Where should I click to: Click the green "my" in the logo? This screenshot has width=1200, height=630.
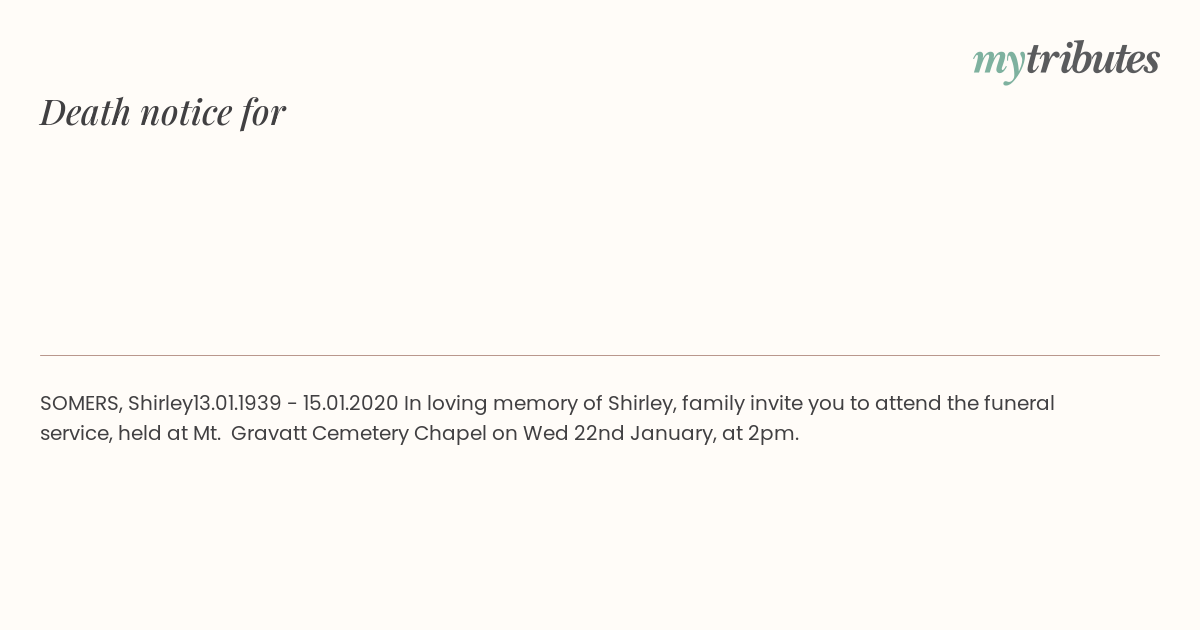point(998,61)
